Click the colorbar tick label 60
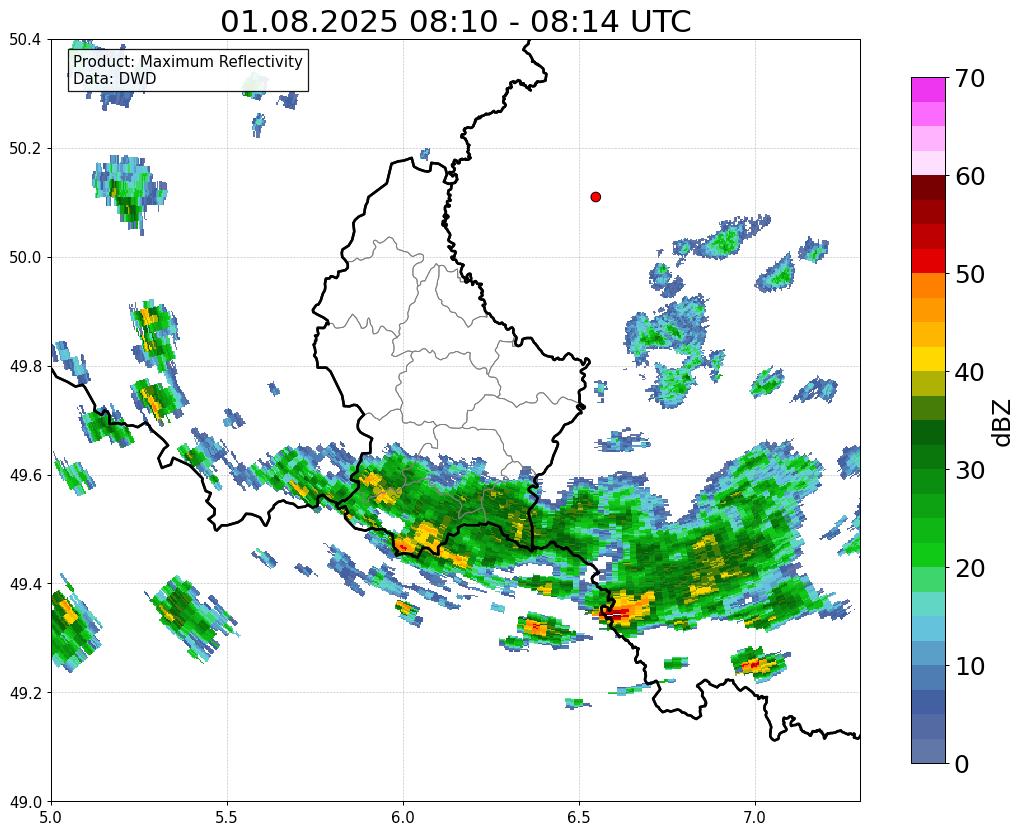 tap(970, 176)
